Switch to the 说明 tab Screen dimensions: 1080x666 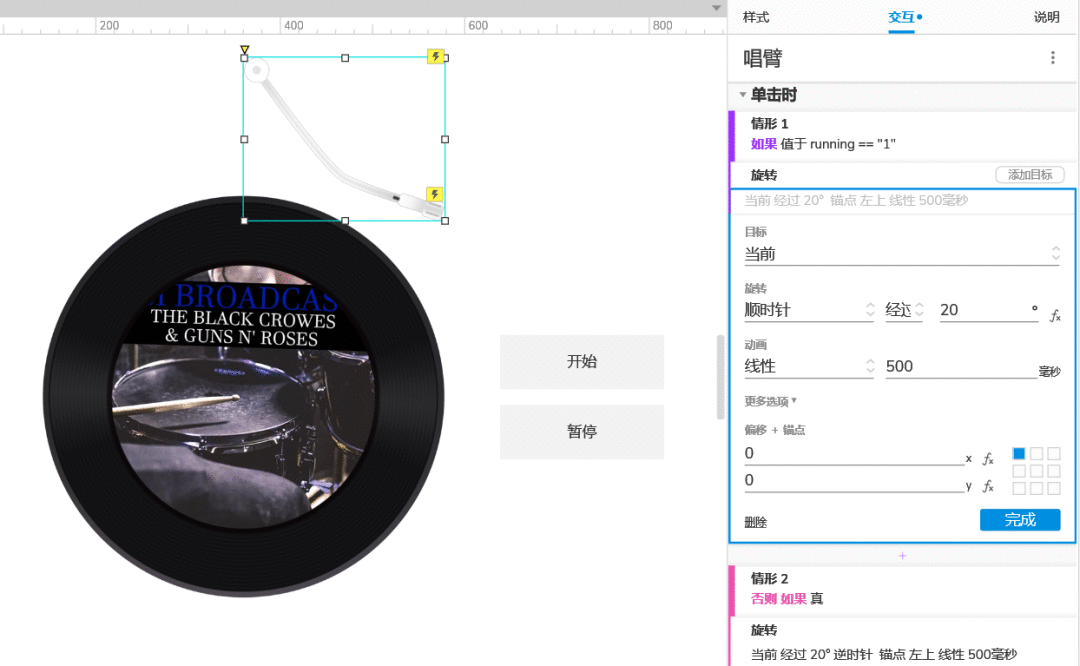pyautogui.click(x=1046, y=17)
